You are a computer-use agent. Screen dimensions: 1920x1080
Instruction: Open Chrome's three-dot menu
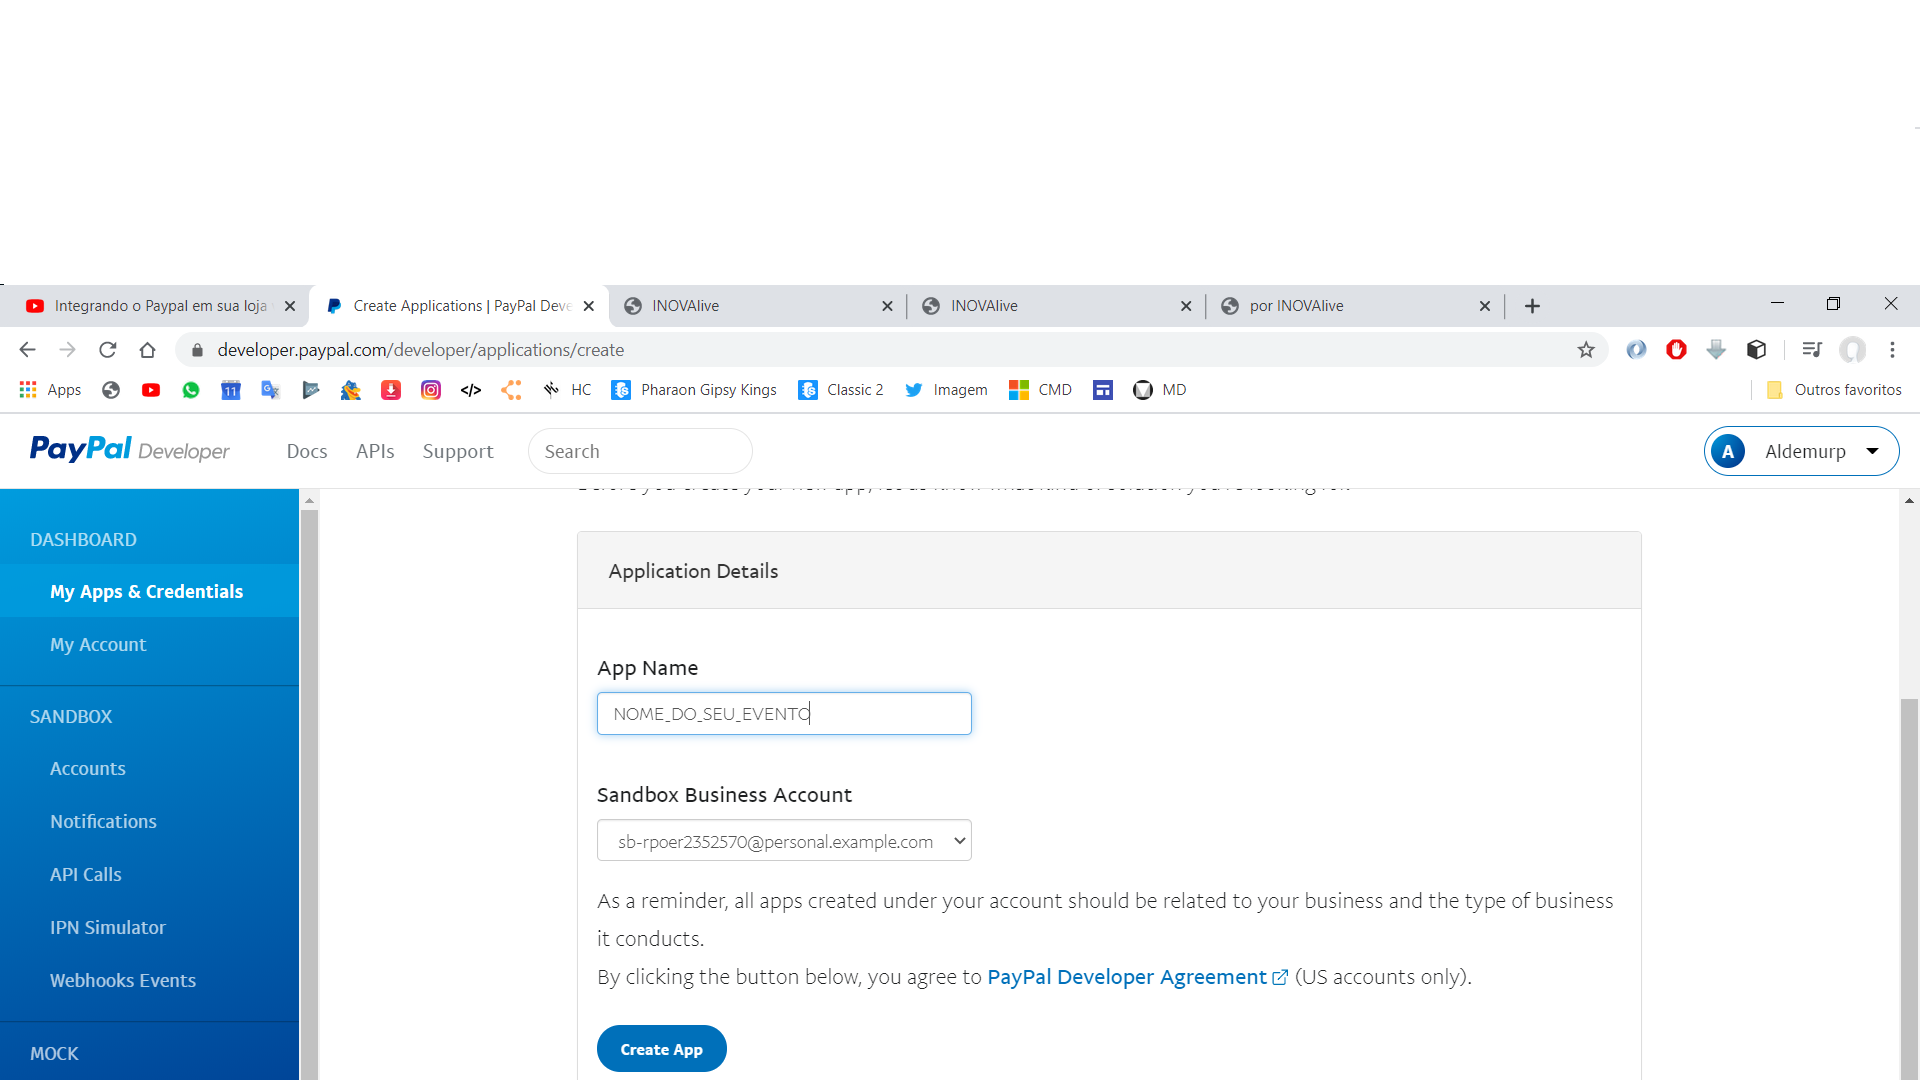(x=1892, y=350)
